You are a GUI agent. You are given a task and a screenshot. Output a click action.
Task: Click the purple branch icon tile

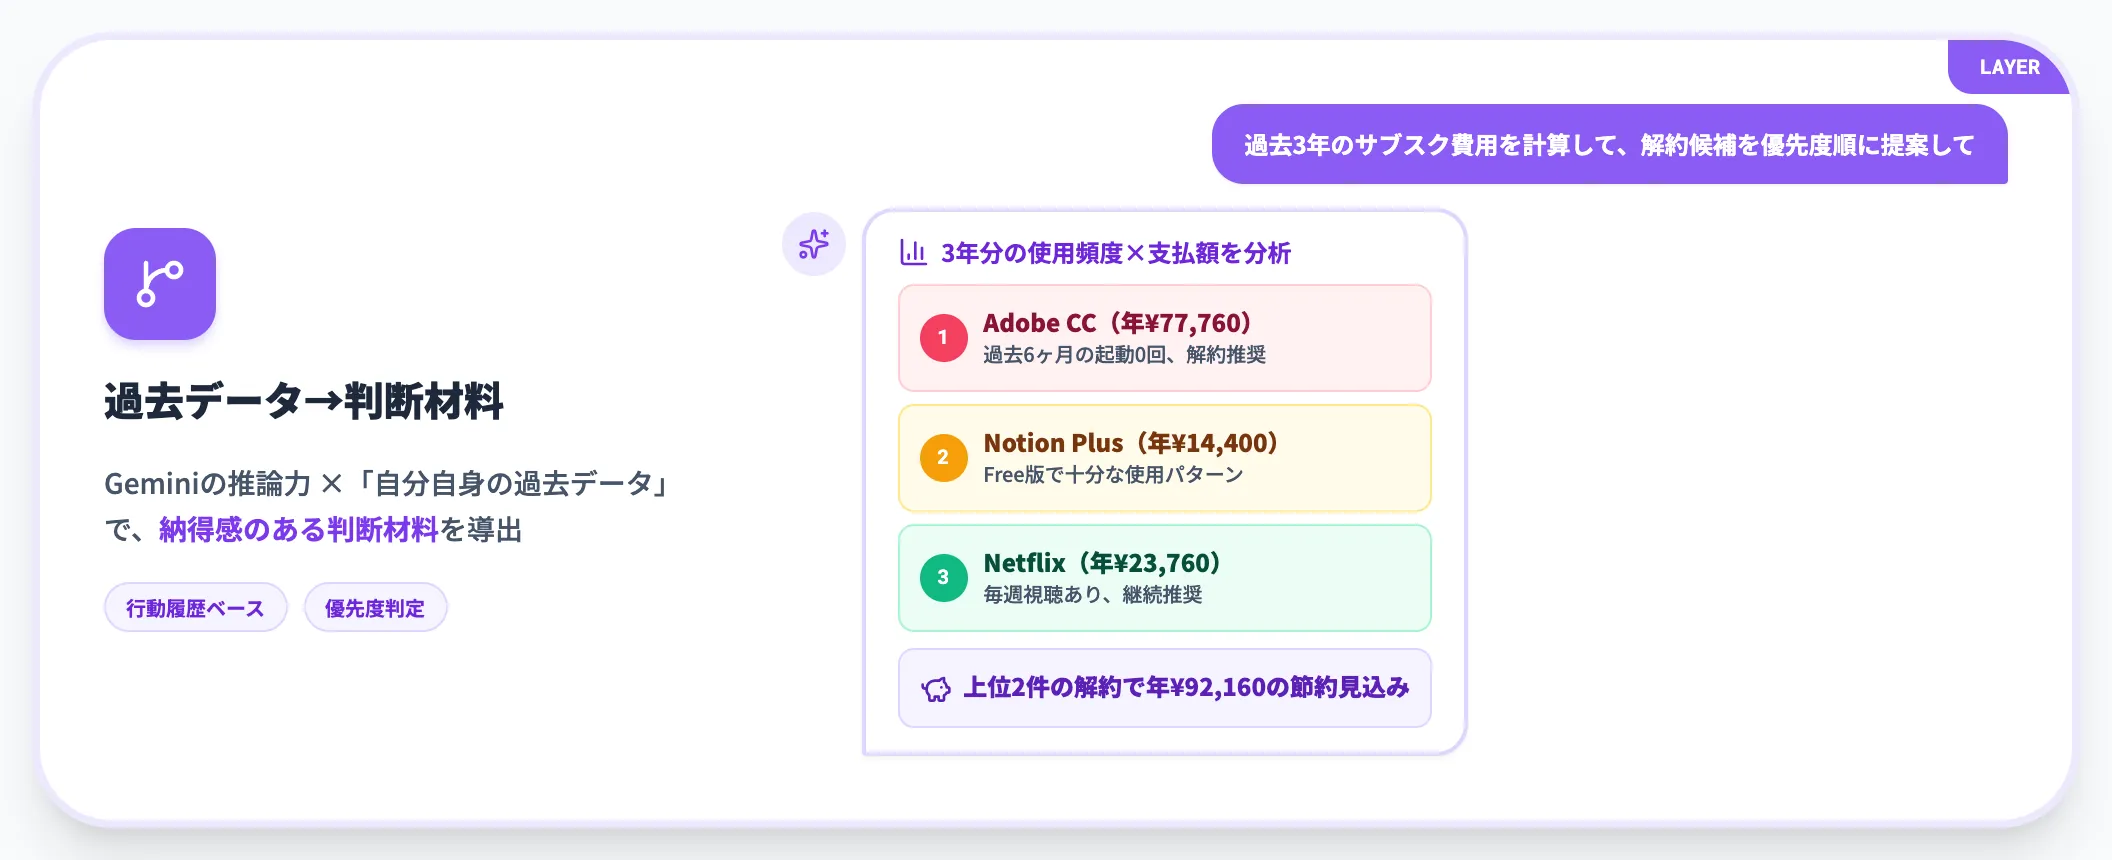tap(160, 284)
